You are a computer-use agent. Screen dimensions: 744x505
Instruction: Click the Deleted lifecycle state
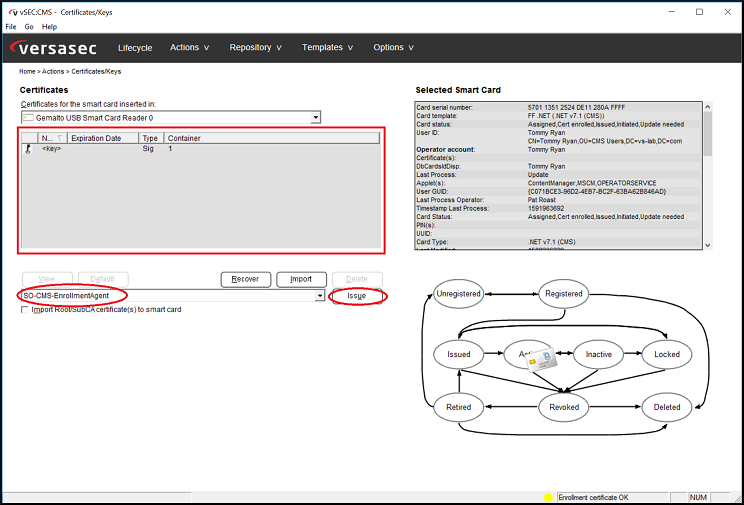[x=667, y=407]
